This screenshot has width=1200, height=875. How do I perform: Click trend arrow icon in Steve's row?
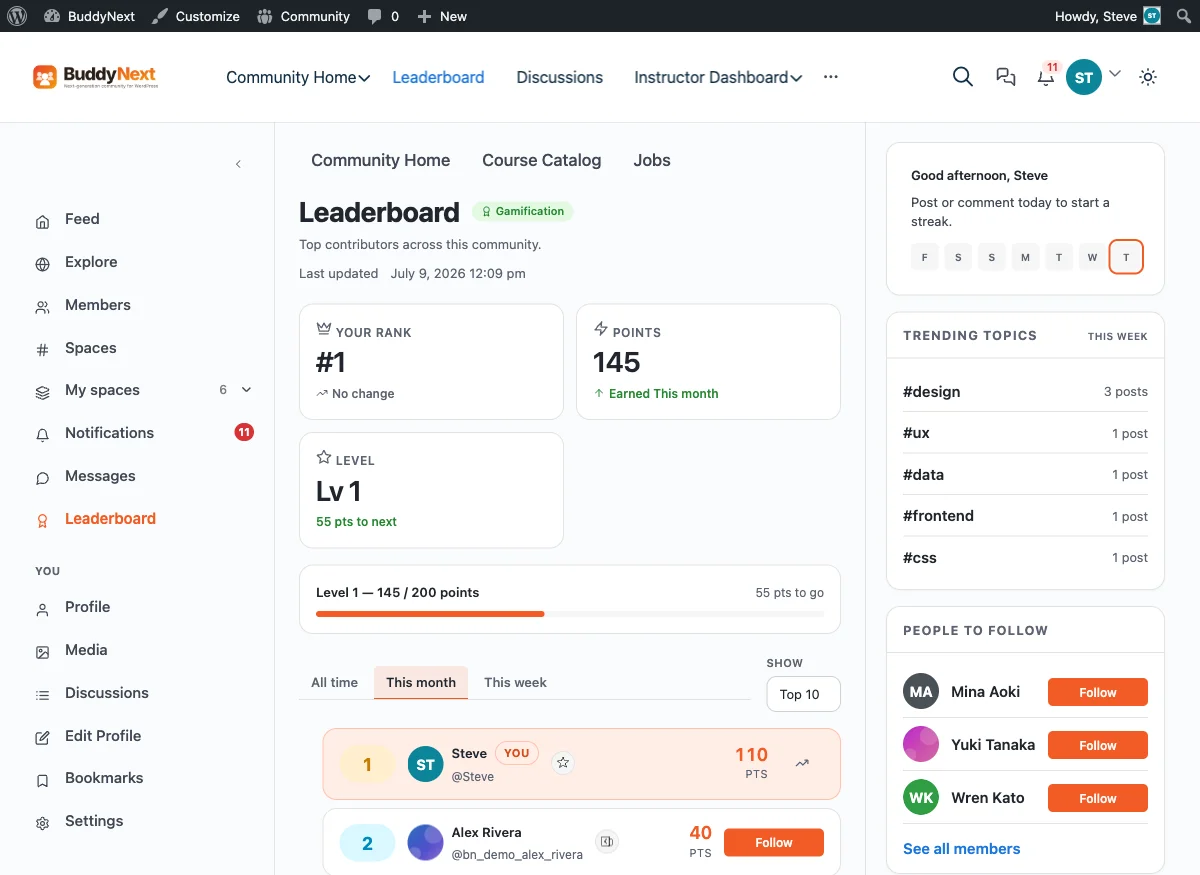coord(802,763)
